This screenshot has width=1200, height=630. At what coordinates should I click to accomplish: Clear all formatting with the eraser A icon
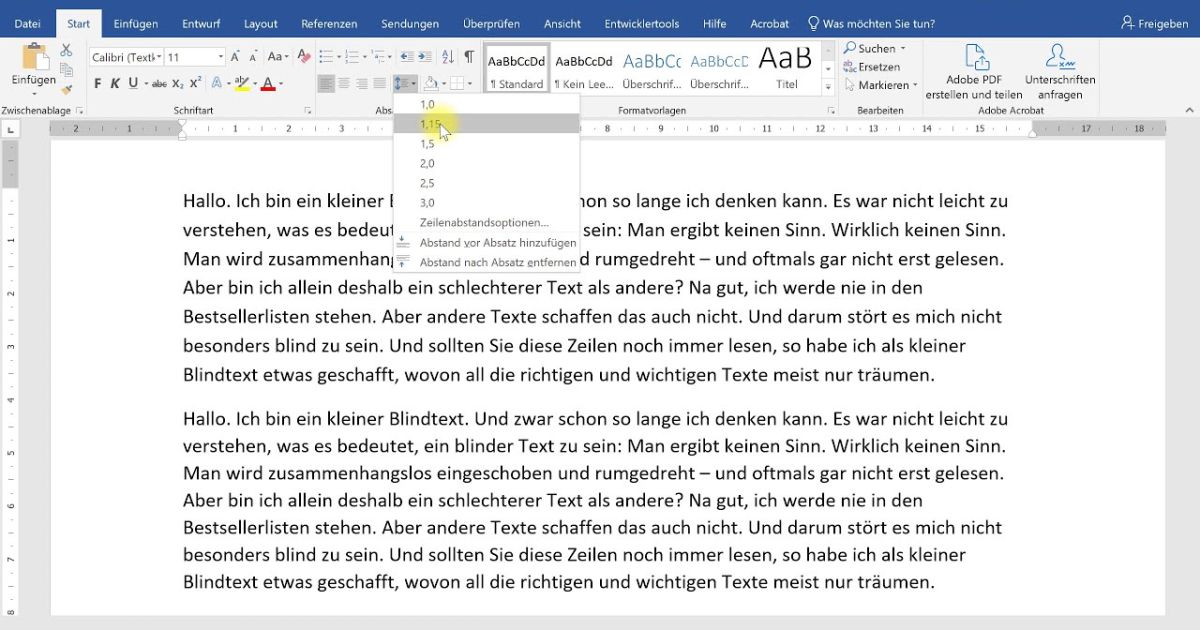[304, 57]
